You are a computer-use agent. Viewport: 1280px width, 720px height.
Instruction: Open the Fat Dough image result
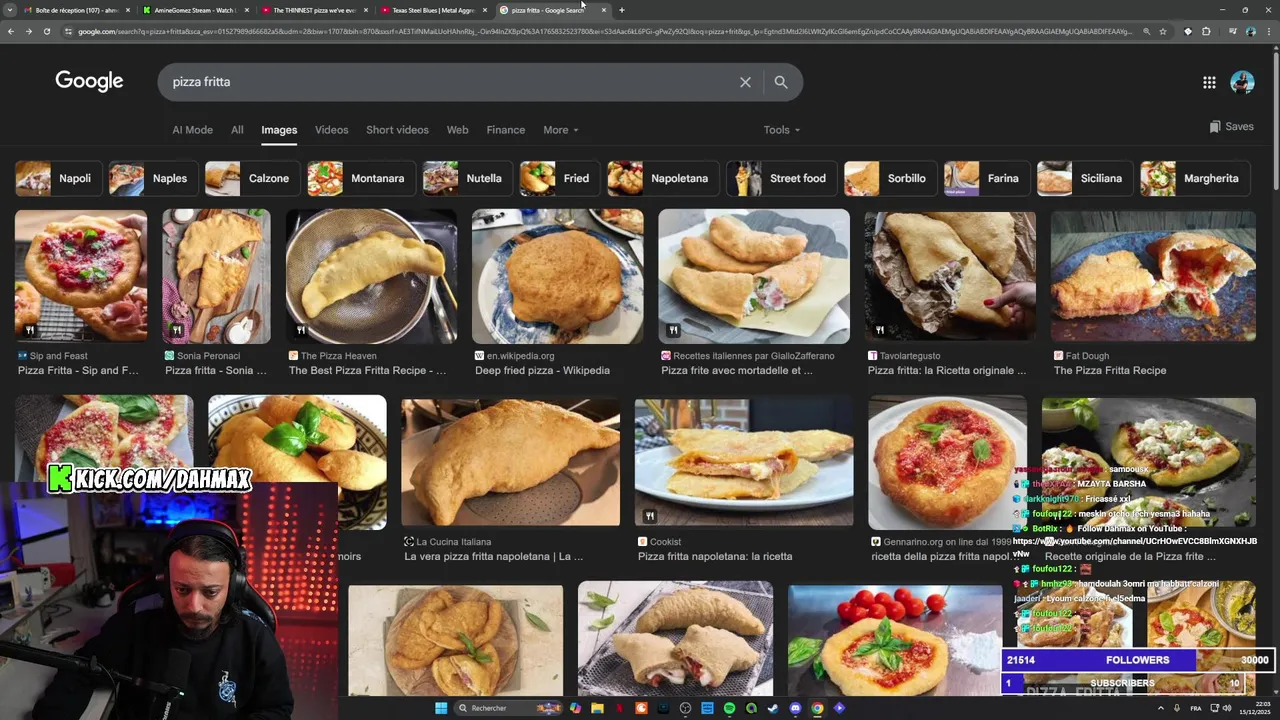tap(1153, 276)
